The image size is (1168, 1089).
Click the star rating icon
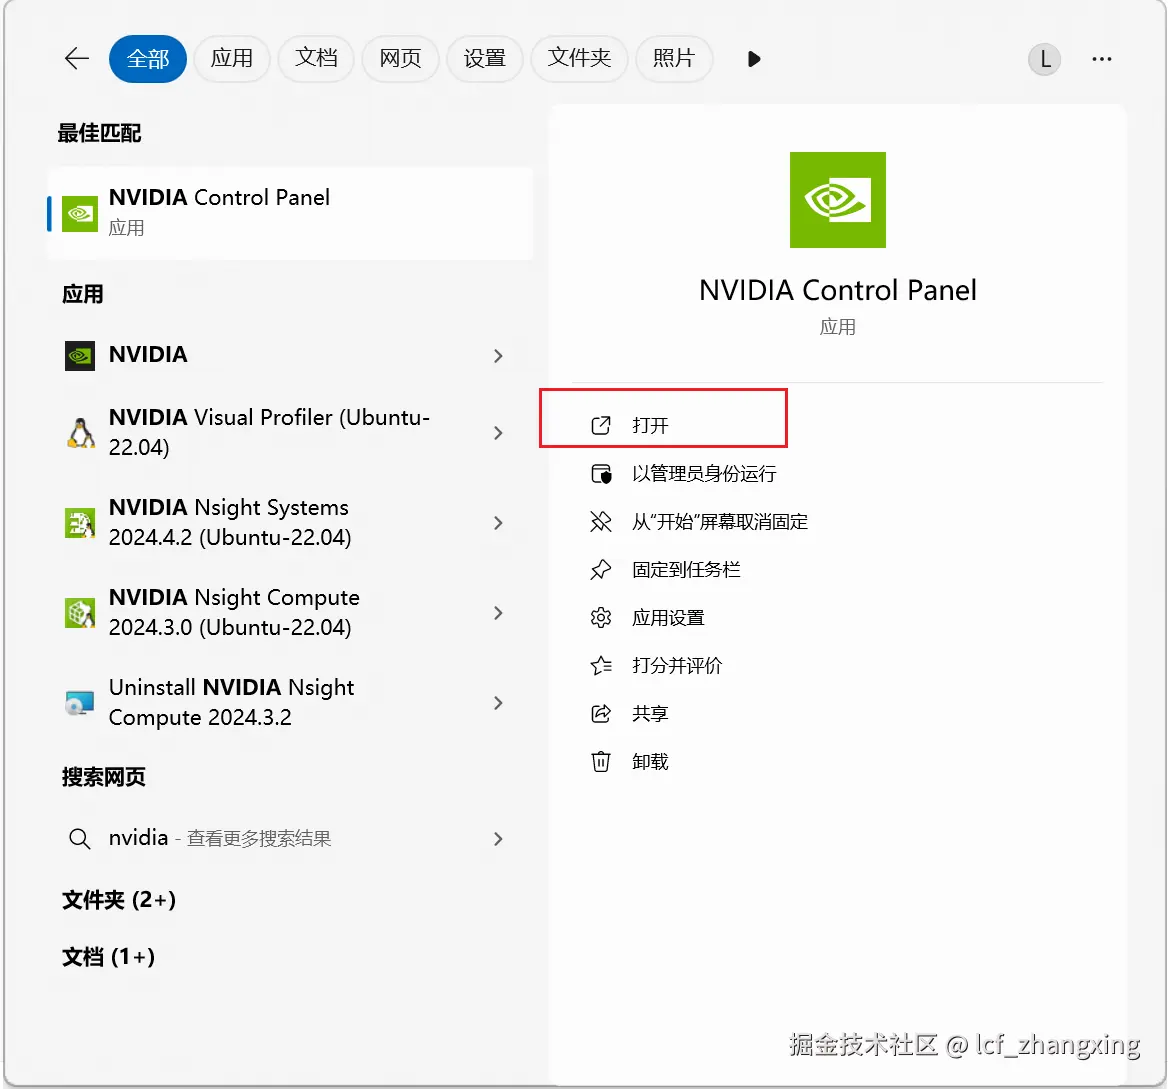tap(601, 665)
